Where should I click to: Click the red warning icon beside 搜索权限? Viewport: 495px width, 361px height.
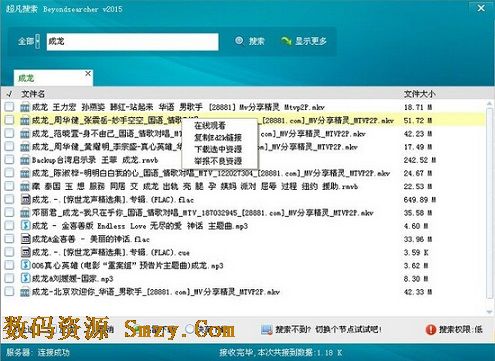431,330
